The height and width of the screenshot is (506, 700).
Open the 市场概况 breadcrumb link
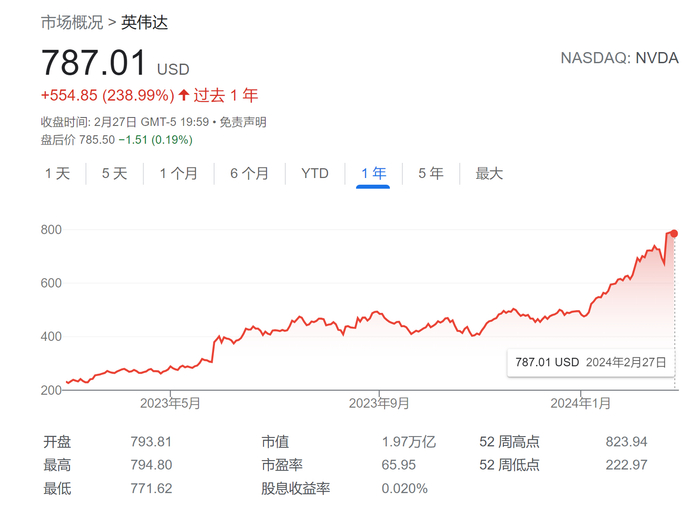72,22
